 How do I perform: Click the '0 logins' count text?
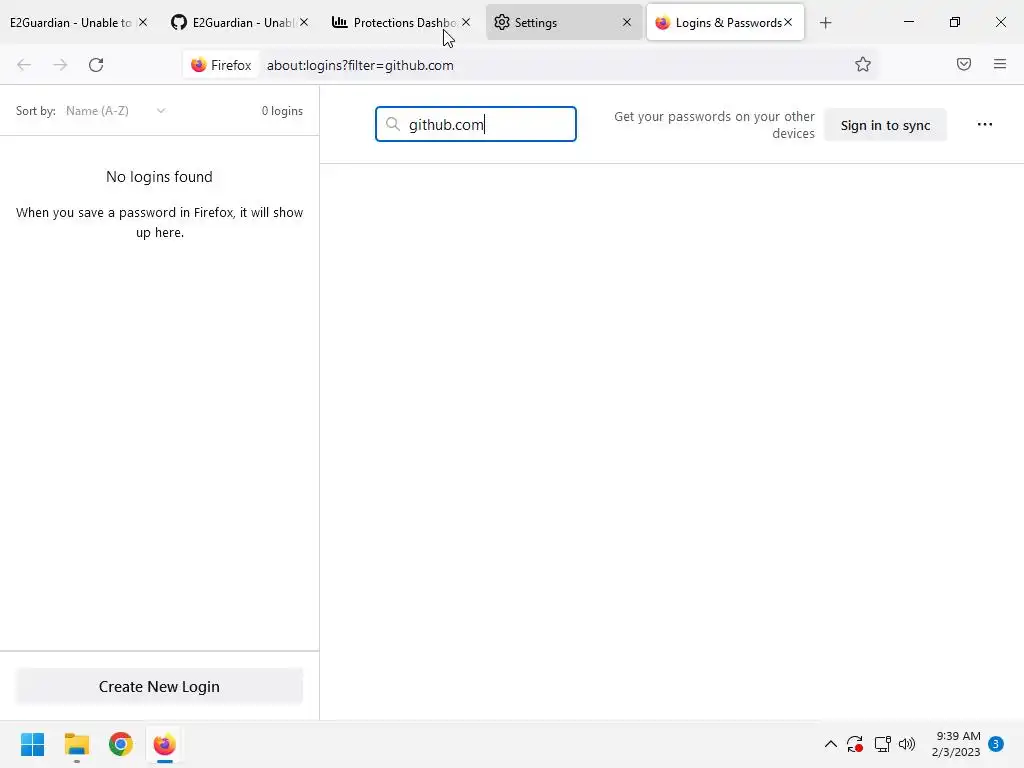click(282, 111)
